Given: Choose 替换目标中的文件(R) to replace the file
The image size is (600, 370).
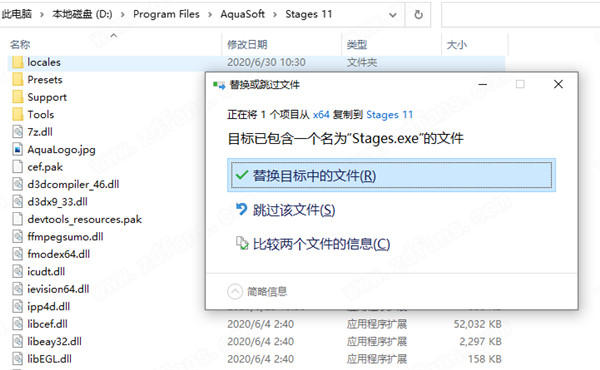Looking at the screenshot, I should 391,176.
